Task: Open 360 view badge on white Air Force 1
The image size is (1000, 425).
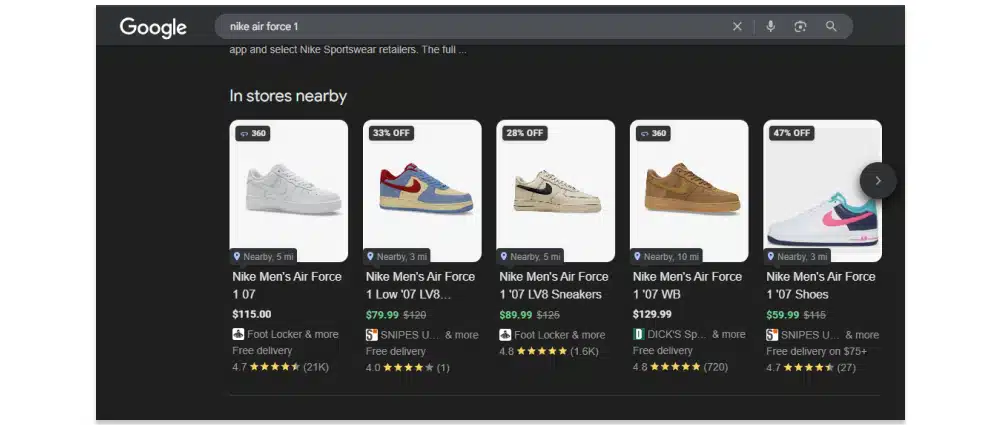Action: pos(253,133)
